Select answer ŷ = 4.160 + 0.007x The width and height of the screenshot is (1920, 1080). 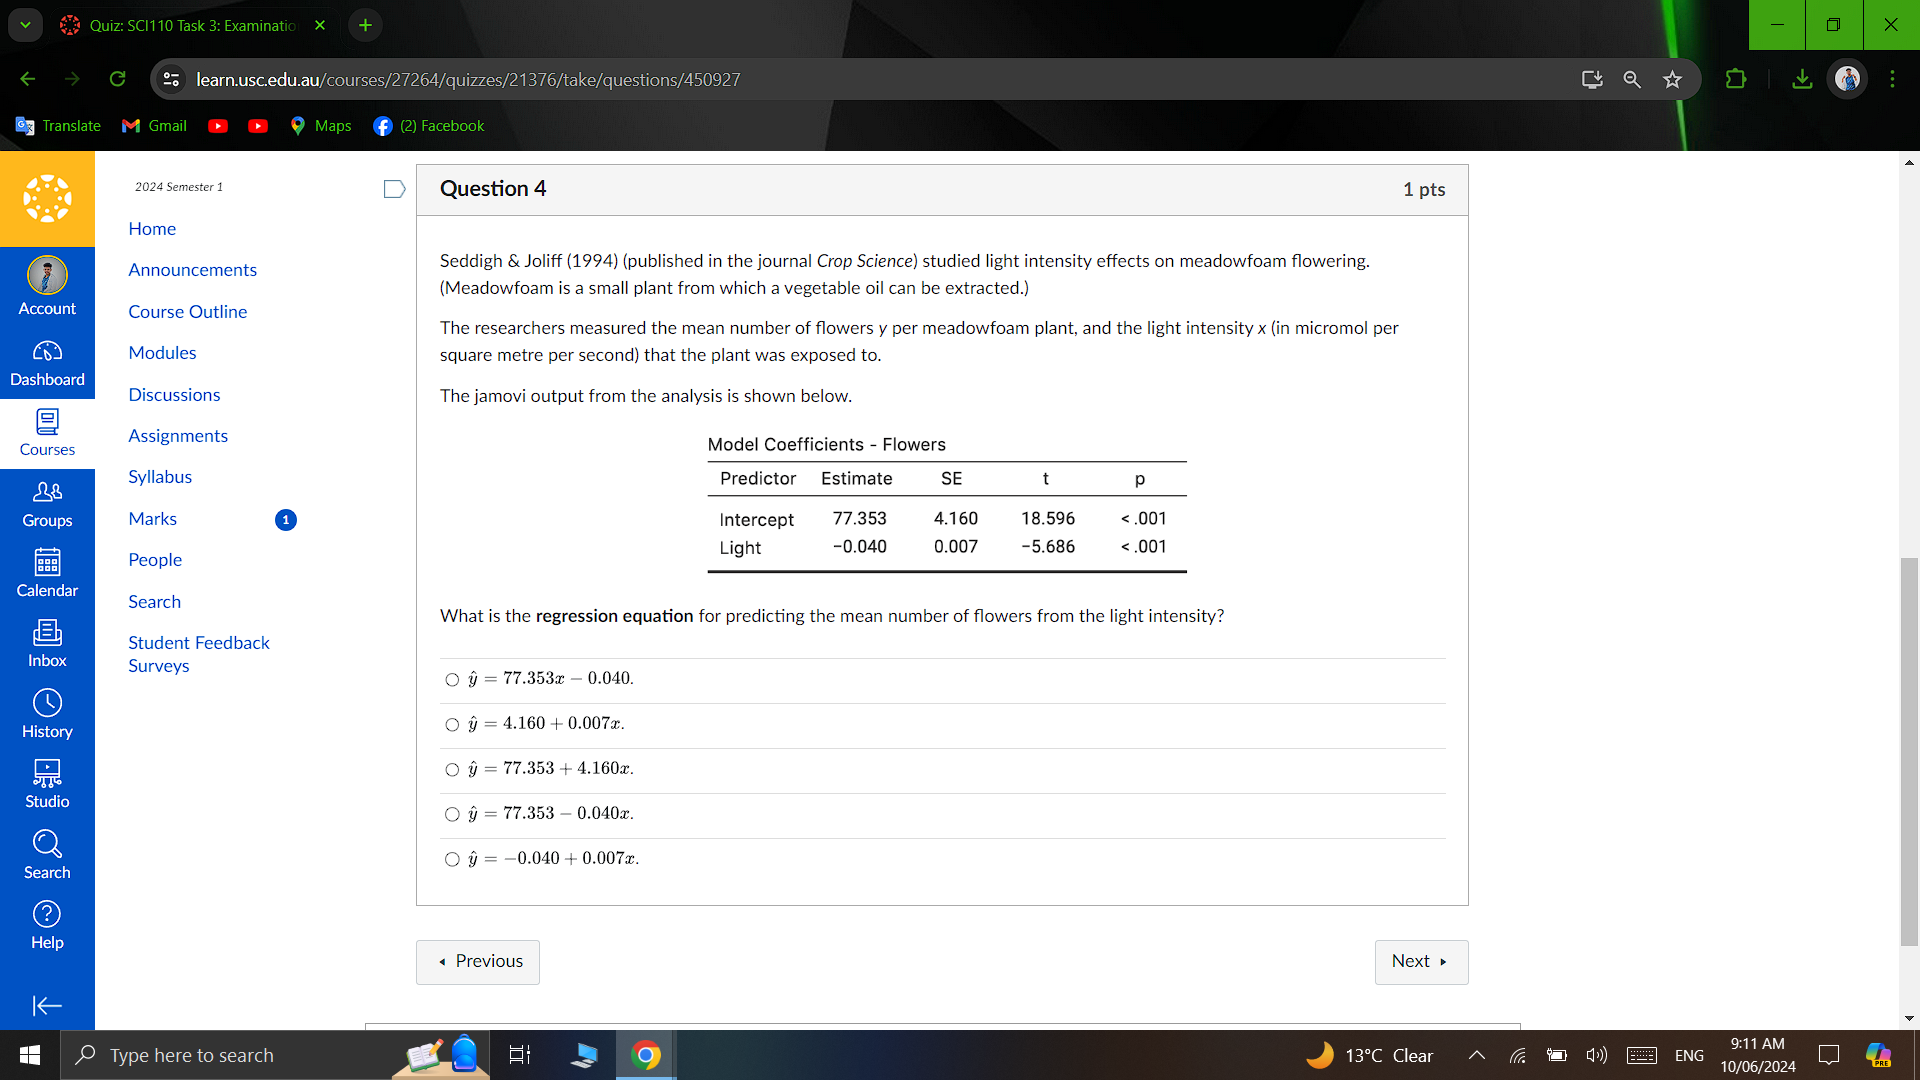452,724
